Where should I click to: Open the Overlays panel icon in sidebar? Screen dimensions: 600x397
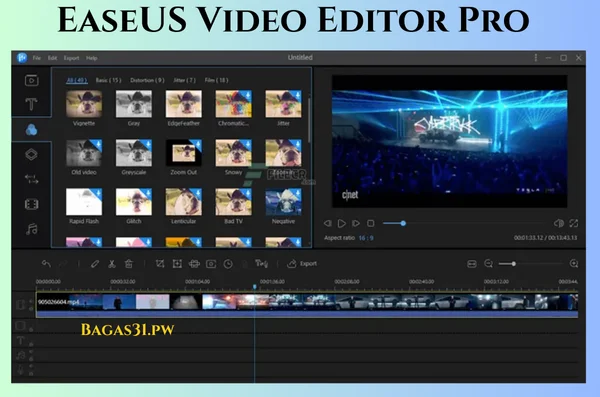click(x=31, y=154)
